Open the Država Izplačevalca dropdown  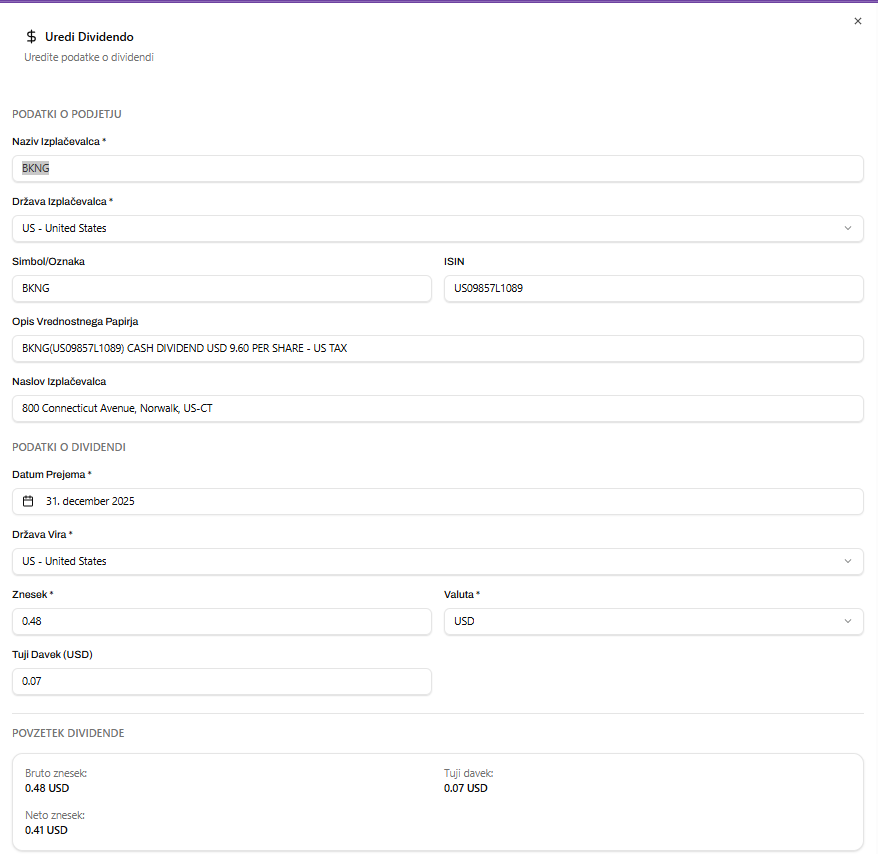tap(437, 228)
